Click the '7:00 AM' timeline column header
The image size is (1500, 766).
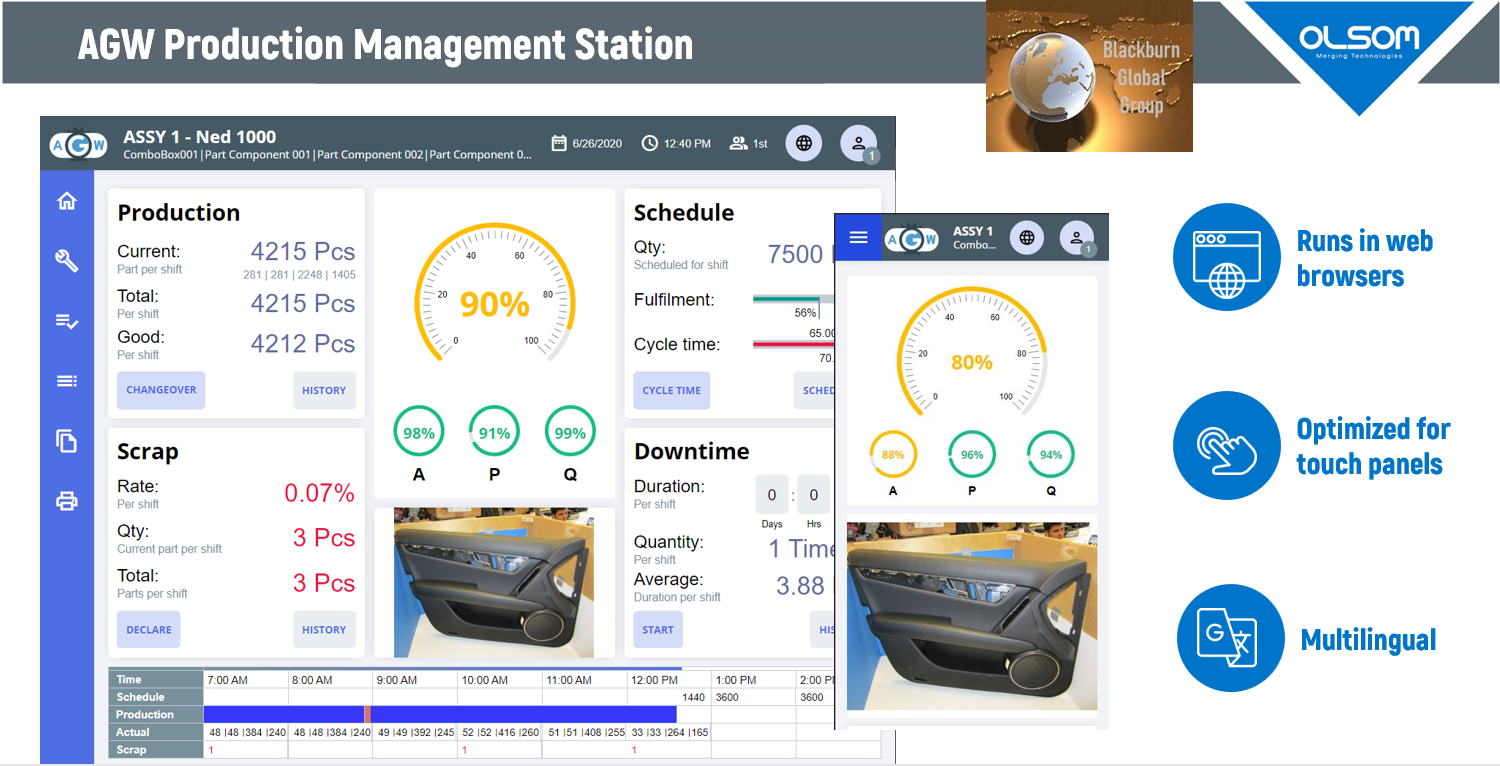[228, 680]
